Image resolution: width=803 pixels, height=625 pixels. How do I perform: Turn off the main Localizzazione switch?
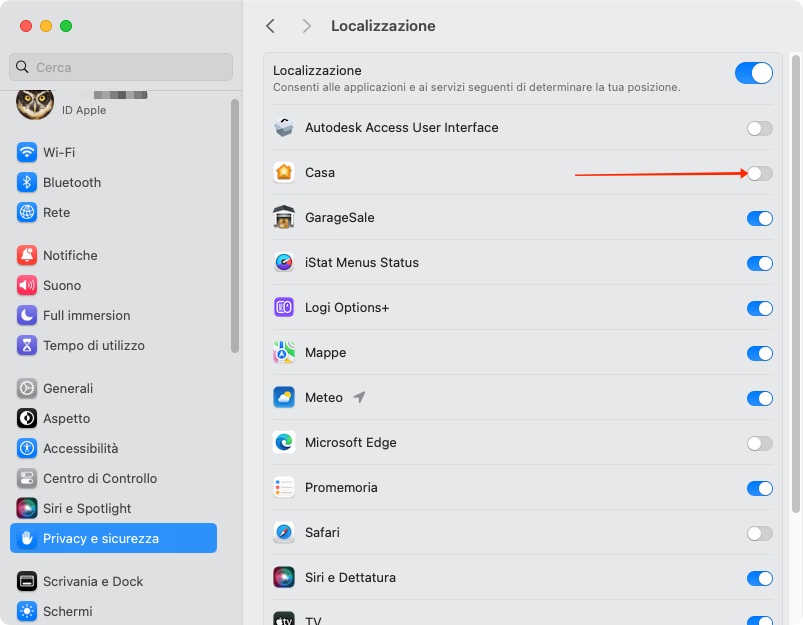(753, 73)
